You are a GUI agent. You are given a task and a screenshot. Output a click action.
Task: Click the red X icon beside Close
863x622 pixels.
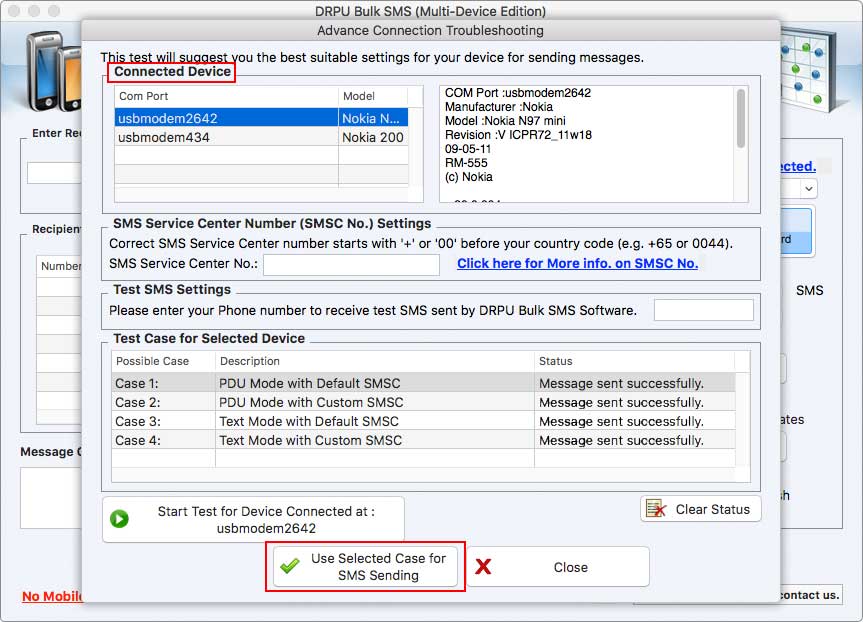pyautogui.click(x=483, y=566)
